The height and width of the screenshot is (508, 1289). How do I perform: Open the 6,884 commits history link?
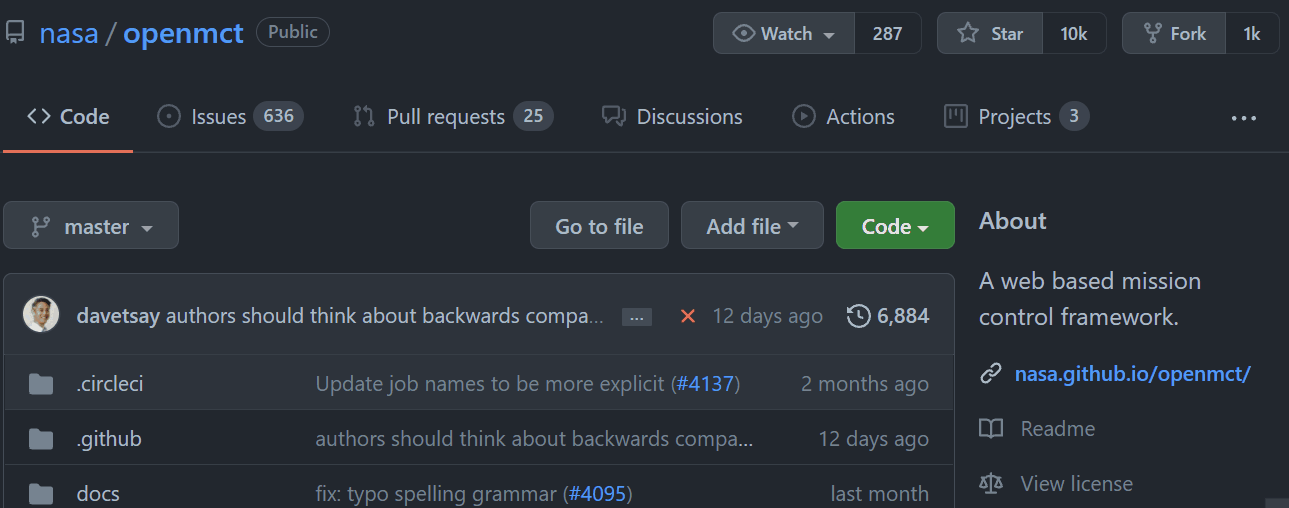[888, 316]
